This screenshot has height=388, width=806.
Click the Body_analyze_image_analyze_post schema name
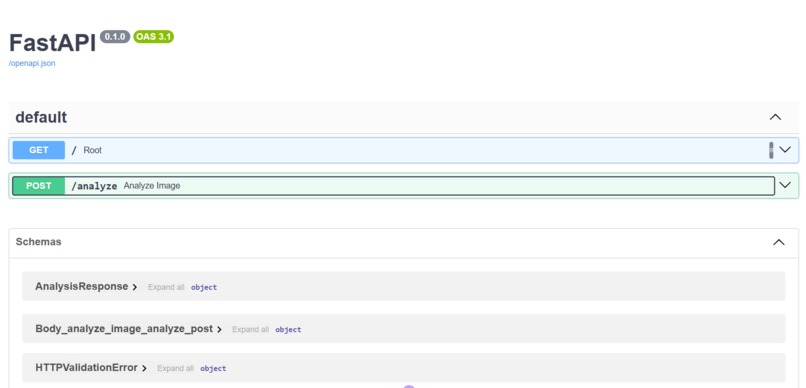pos(124,328)
